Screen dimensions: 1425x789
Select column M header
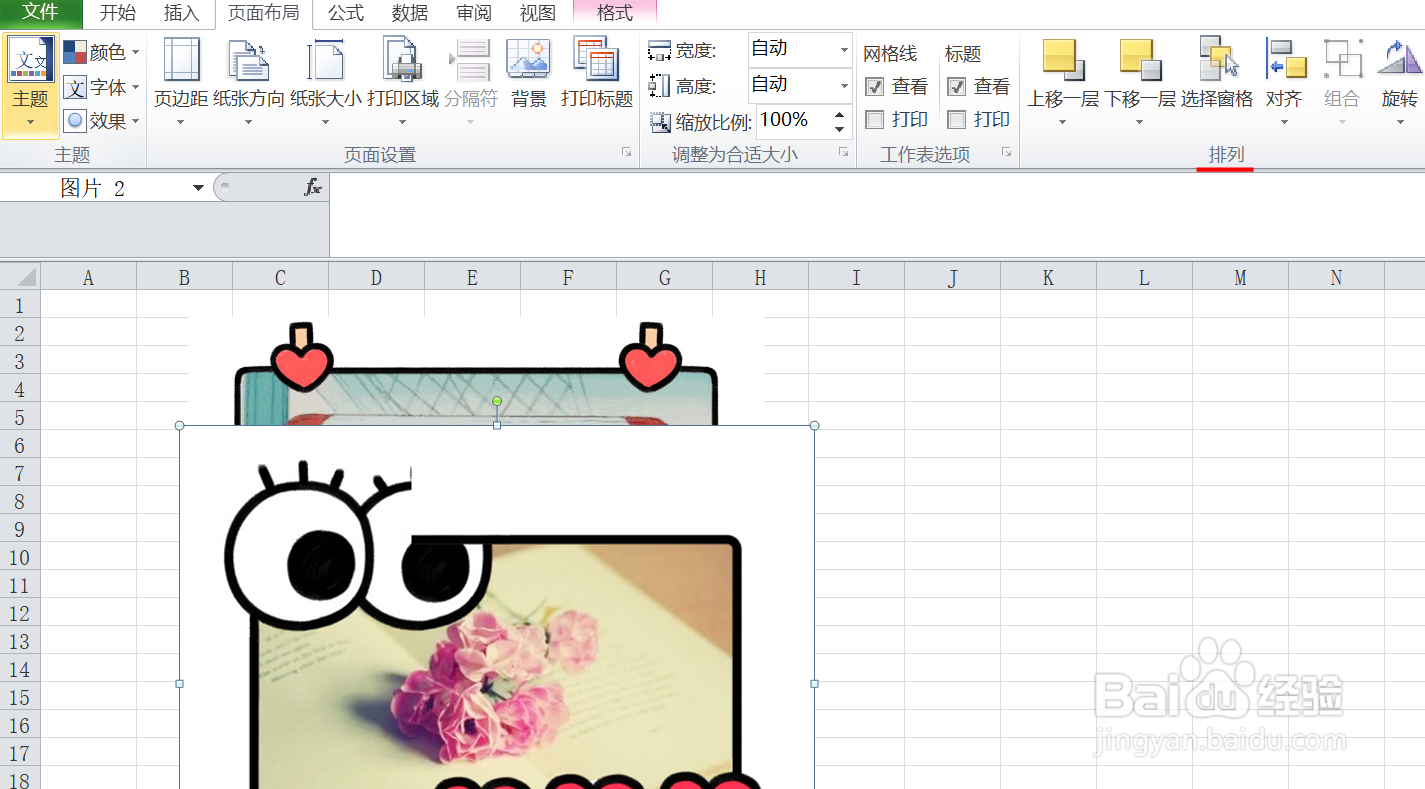coord(1240,278)
